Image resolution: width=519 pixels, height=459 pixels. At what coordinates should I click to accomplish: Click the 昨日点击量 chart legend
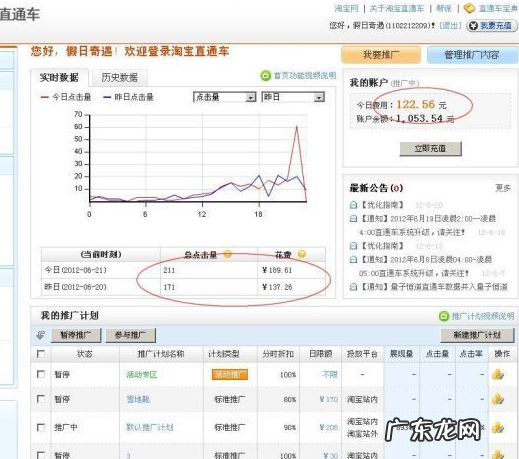128,97
